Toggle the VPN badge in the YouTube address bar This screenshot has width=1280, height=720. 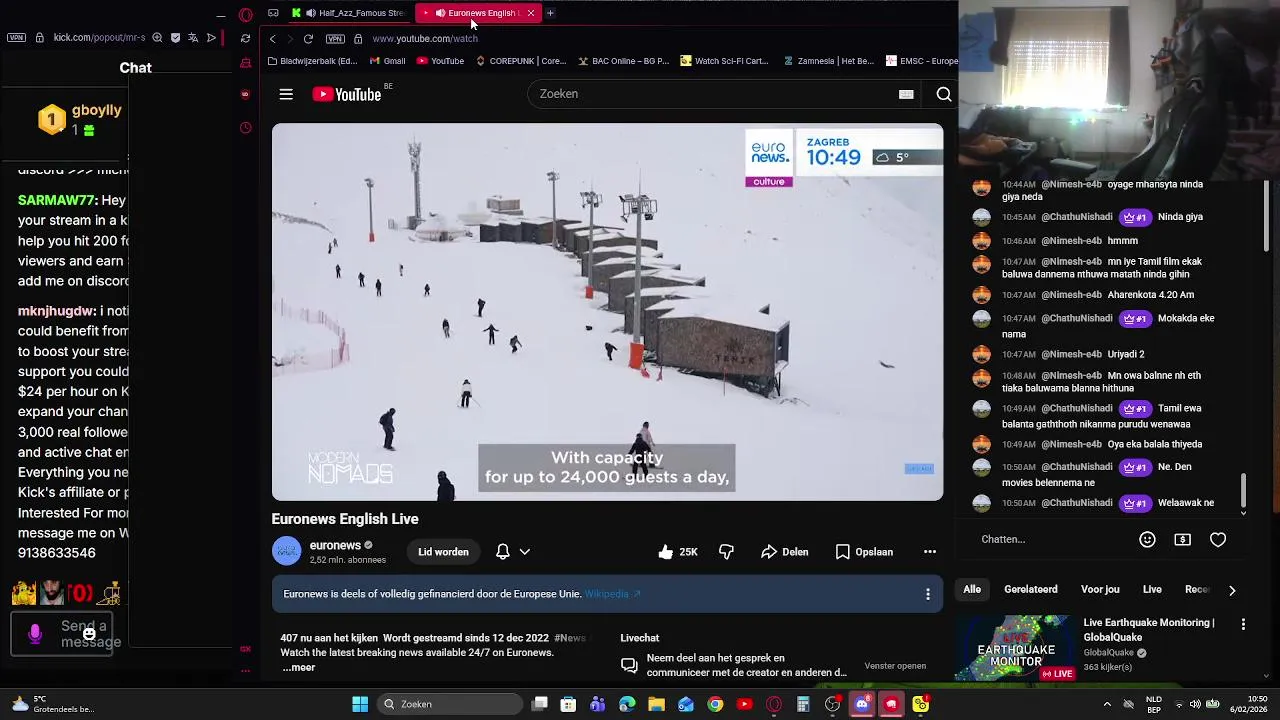pos(335,39)
